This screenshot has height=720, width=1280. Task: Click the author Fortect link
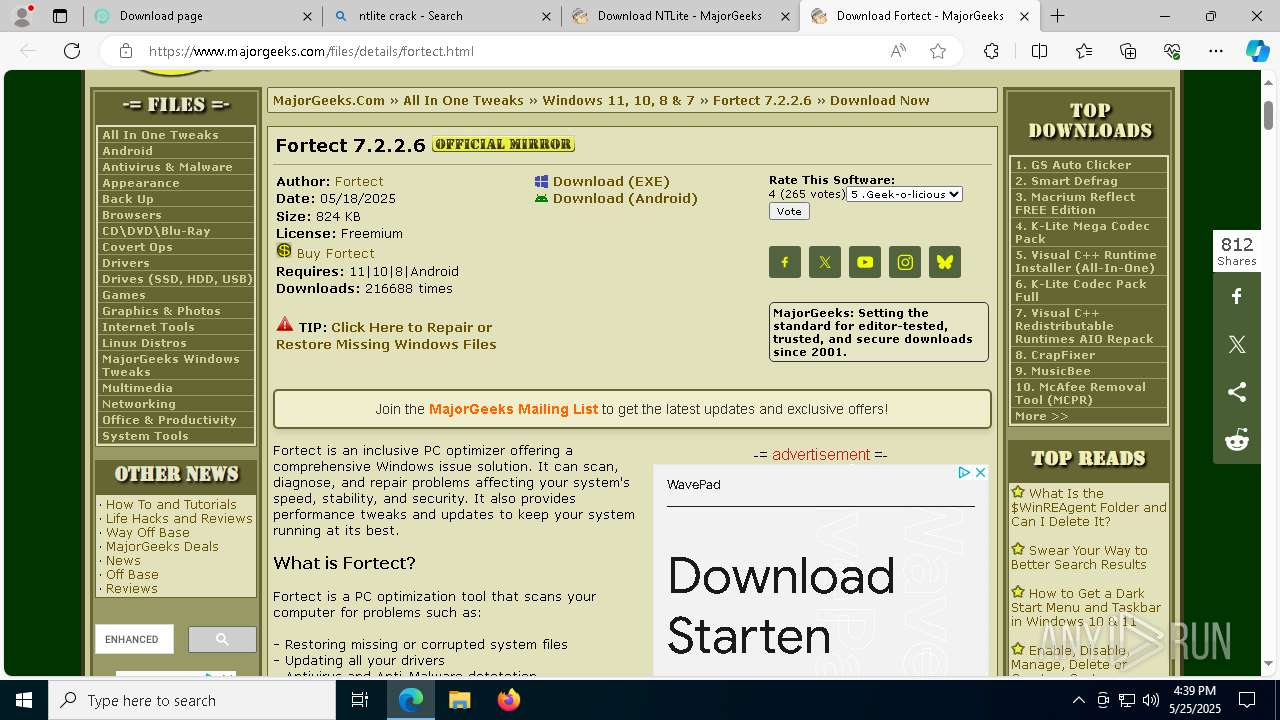pyautogui.click(x=359, y=181)
